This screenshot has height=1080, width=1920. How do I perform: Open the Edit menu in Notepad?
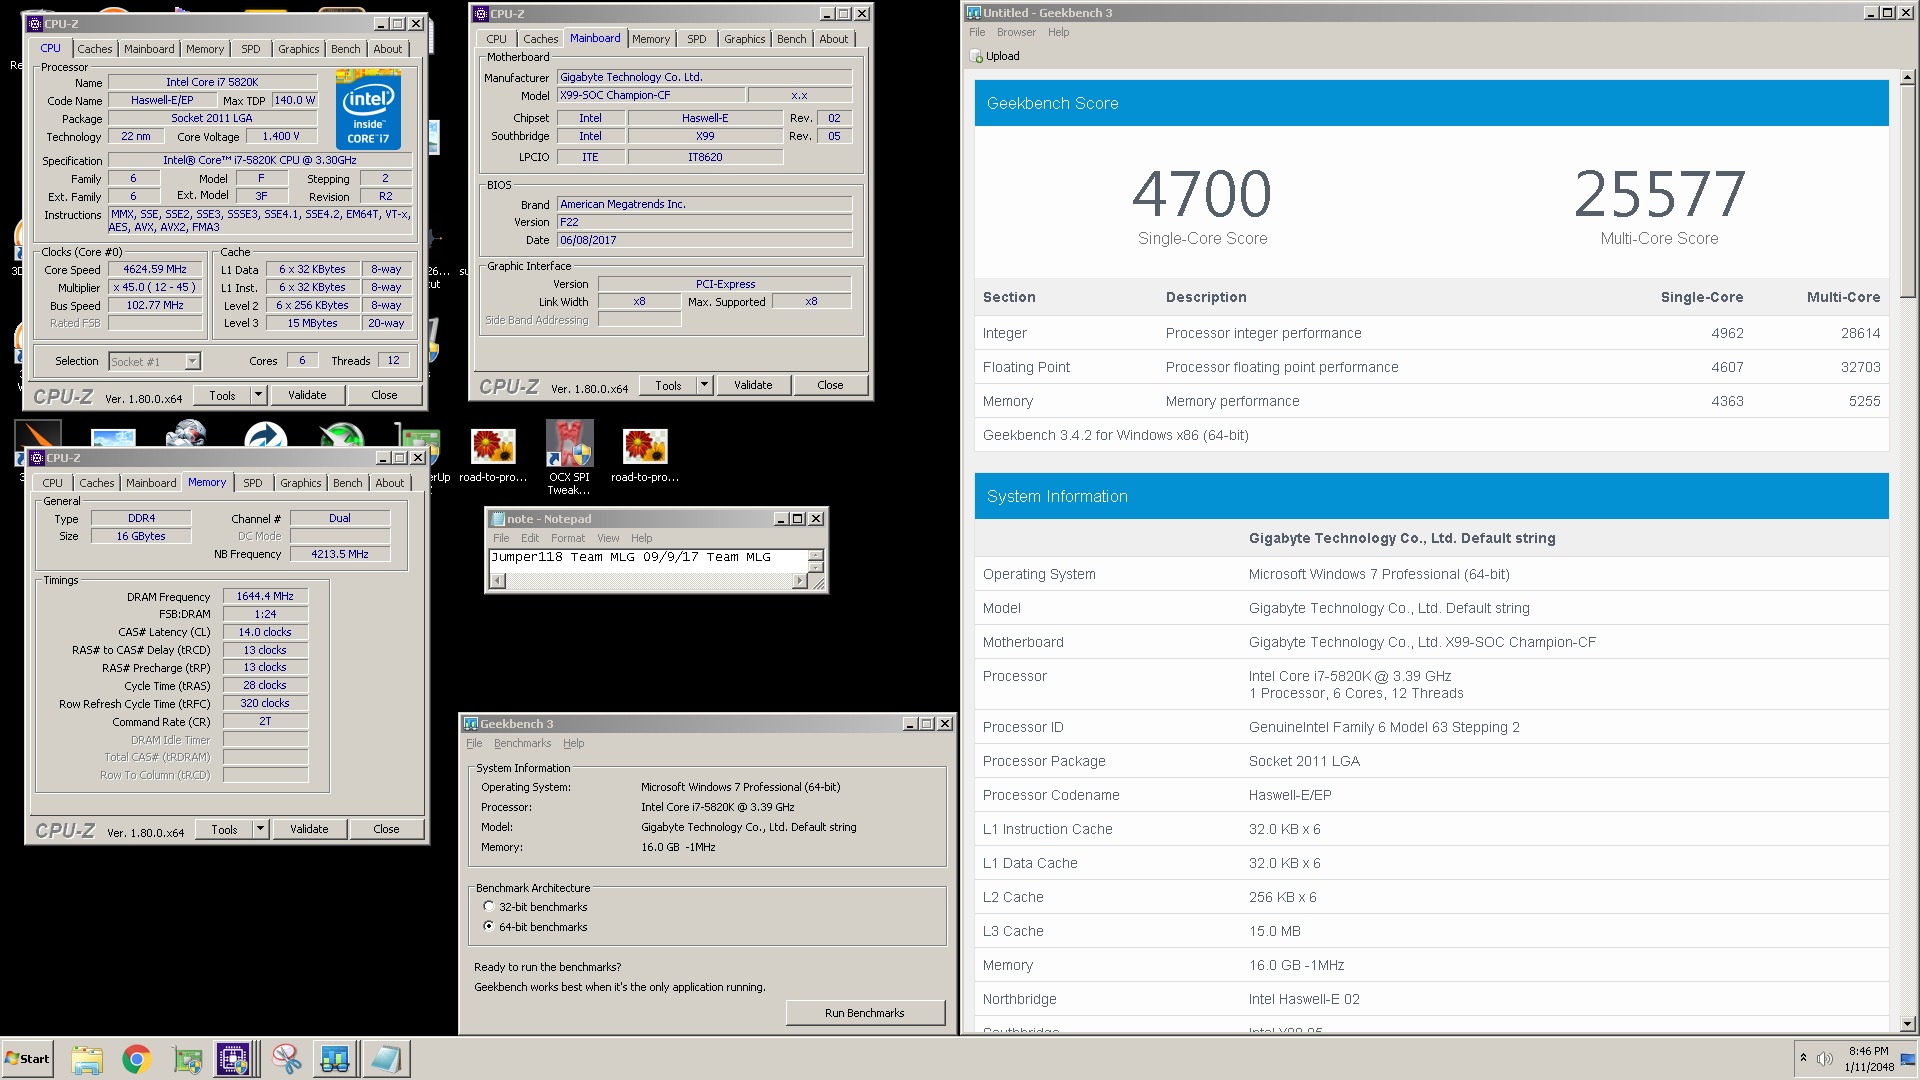(x=530, y=538)
